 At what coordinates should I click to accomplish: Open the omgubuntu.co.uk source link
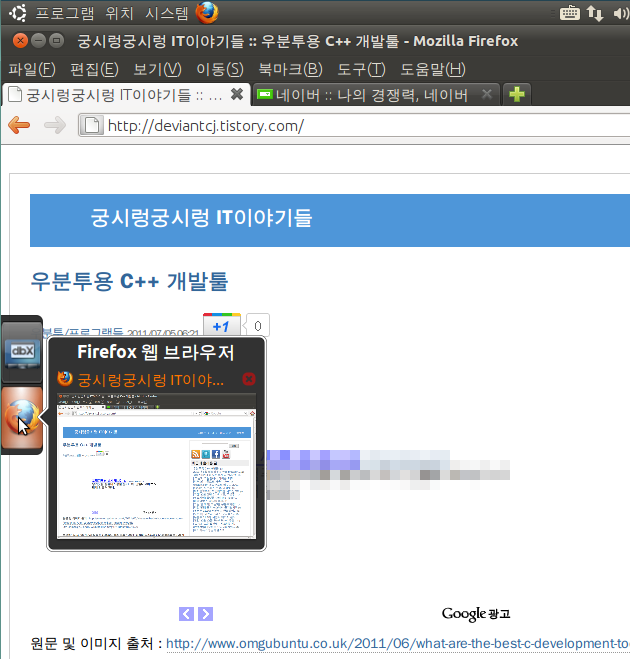[398, 643]
